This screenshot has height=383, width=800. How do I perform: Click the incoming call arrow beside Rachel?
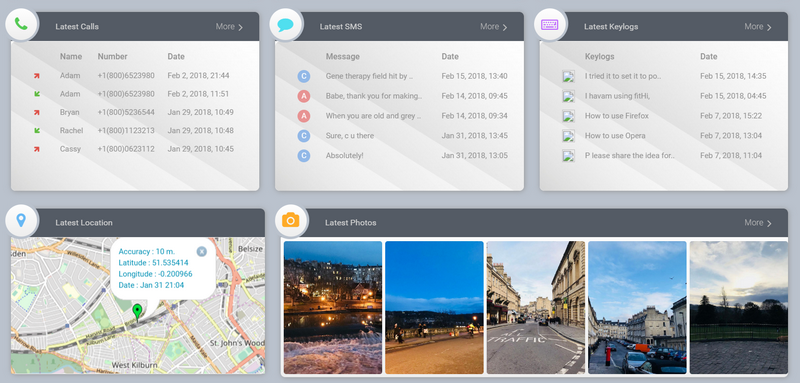coord(37,131)
